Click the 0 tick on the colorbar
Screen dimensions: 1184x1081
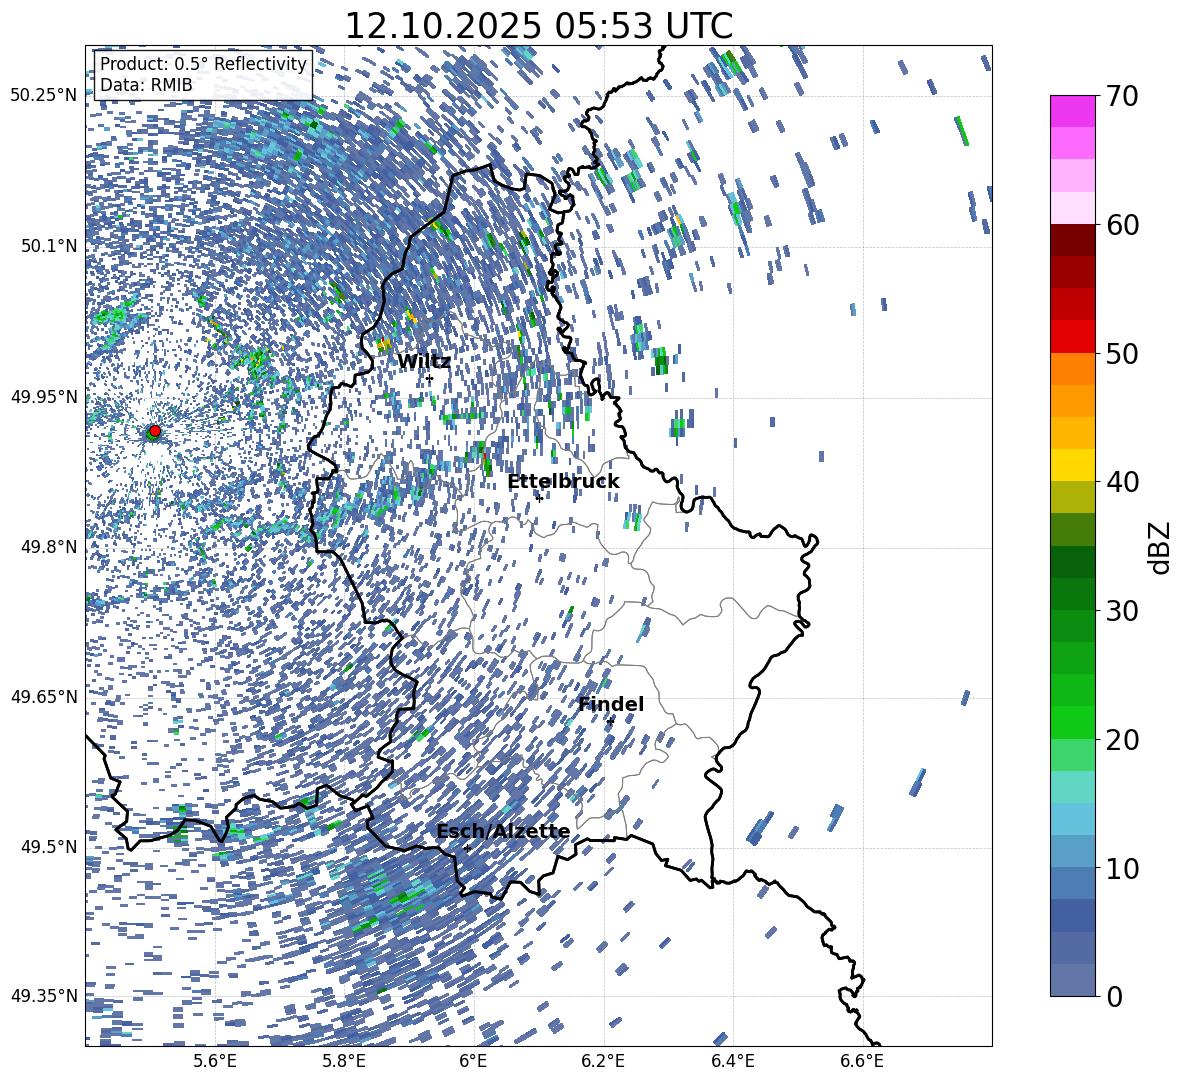1114,997
